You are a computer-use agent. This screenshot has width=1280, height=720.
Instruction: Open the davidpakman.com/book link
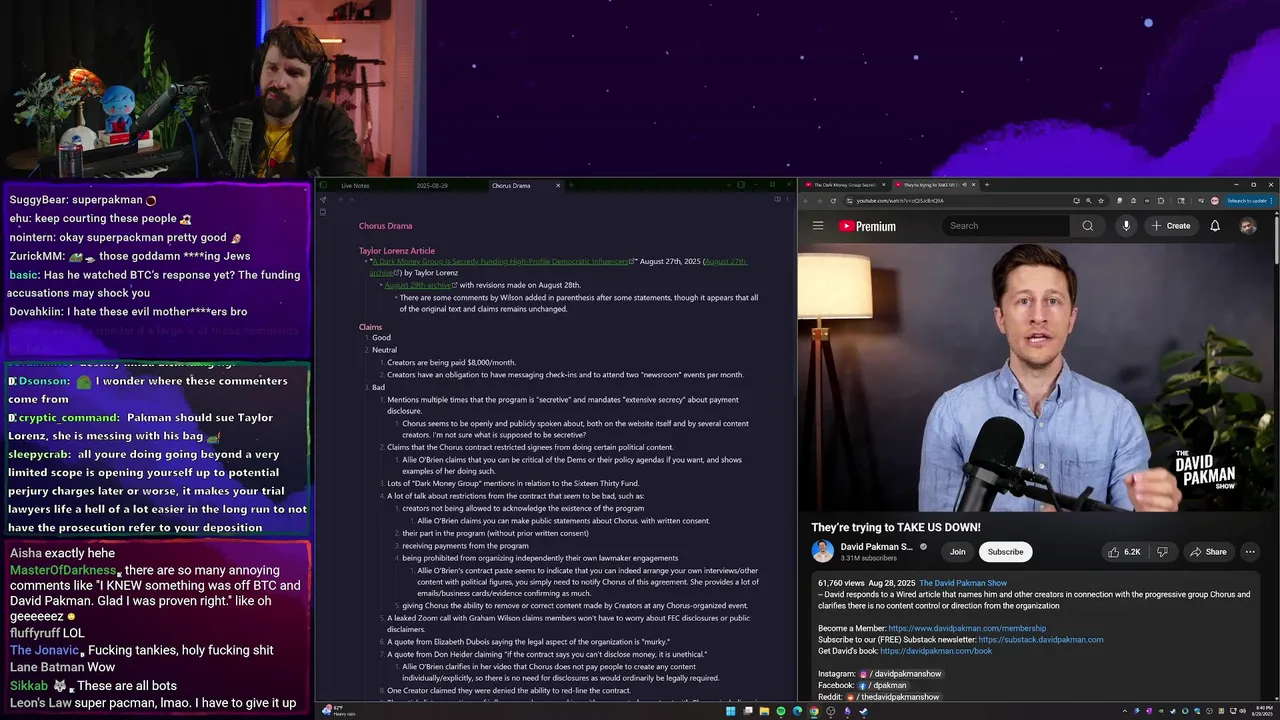point(936,651)
